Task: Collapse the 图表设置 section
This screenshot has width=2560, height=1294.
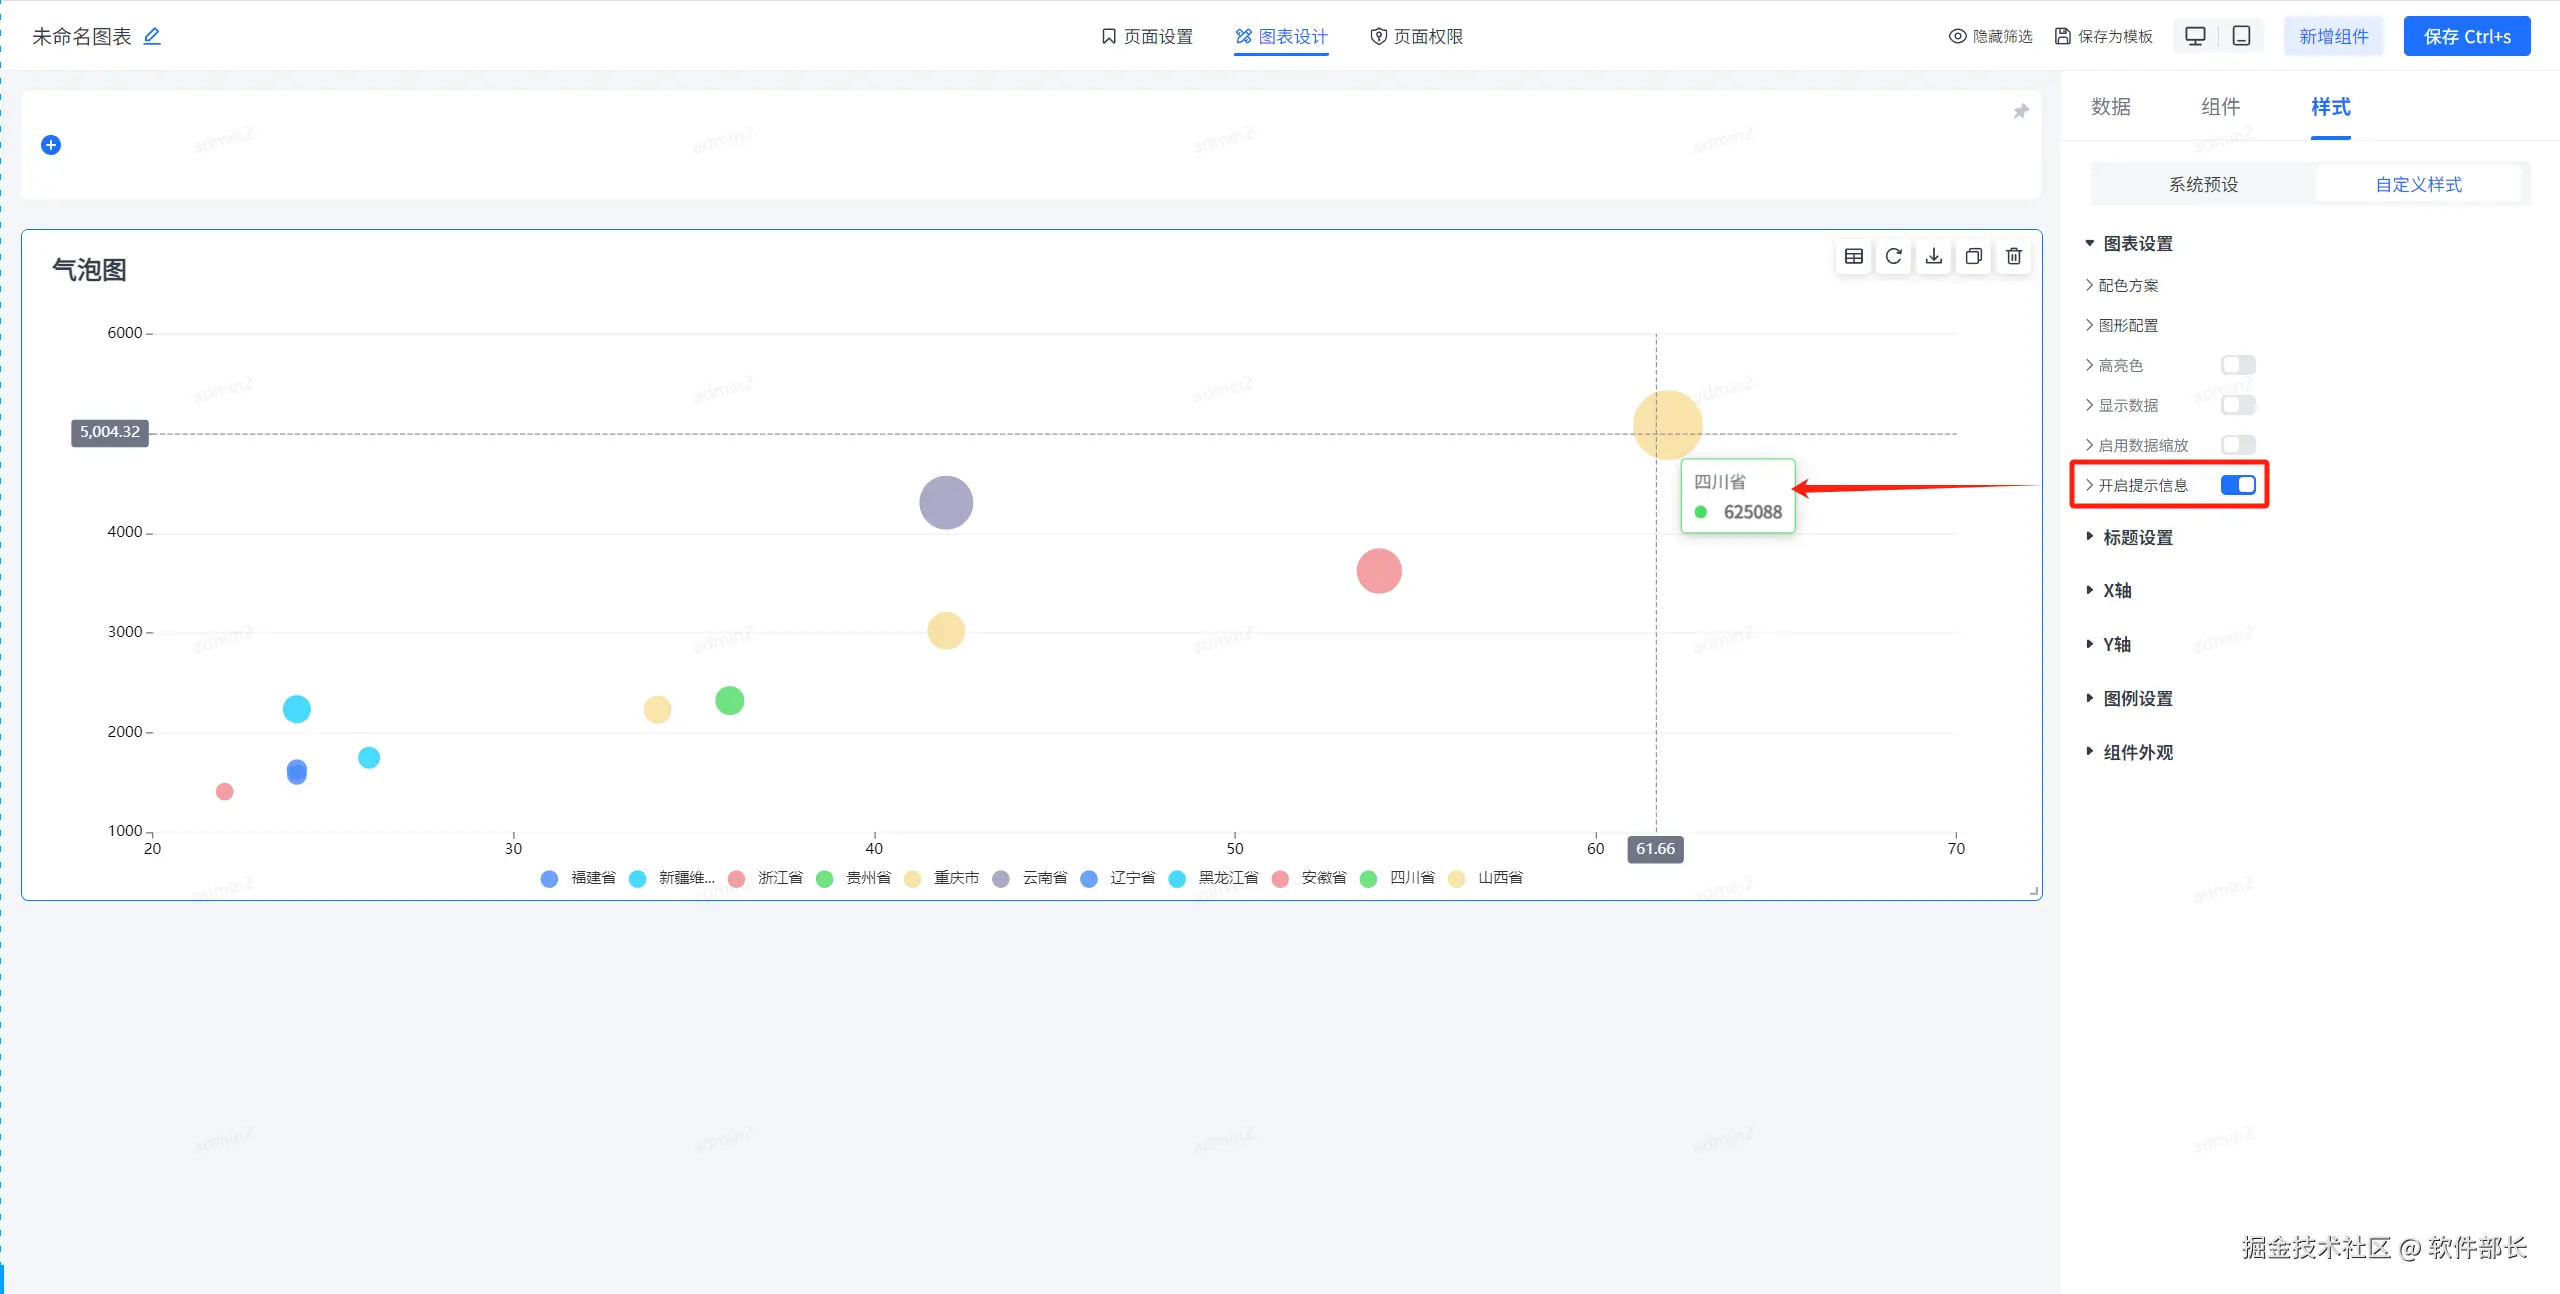Action: [x=2137, y=244]
